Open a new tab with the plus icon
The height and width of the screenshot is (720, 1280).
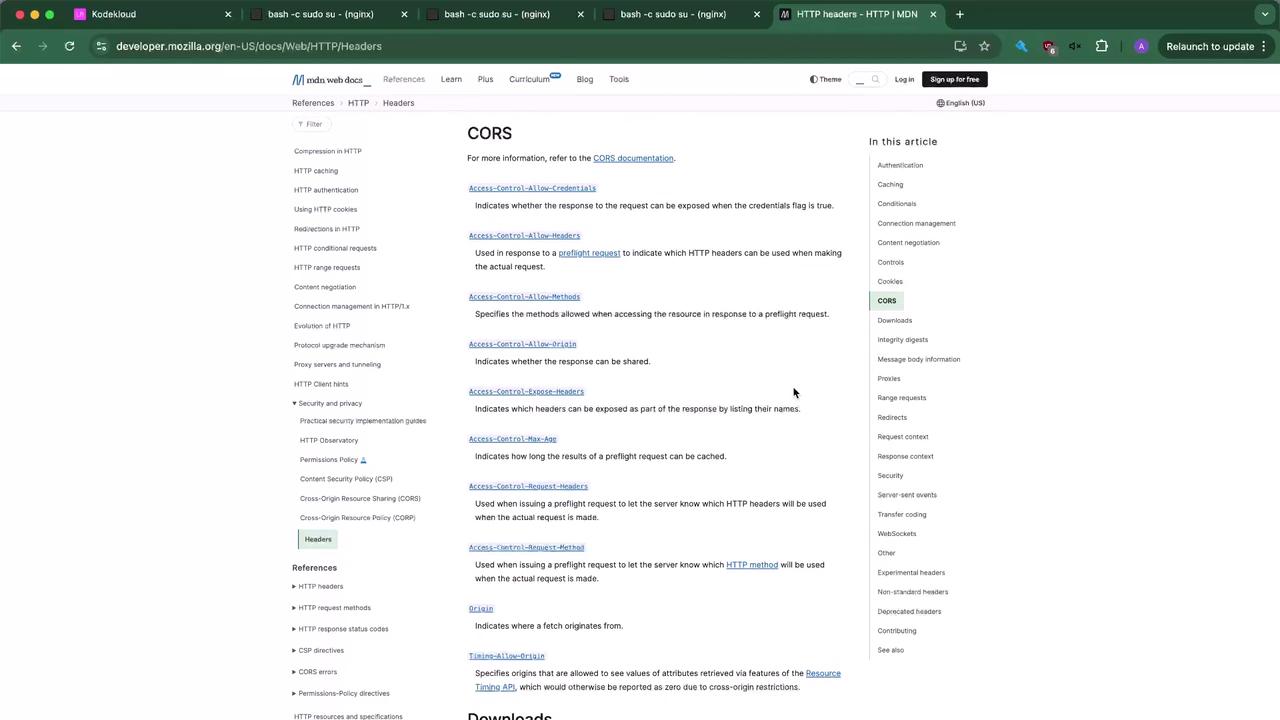[x=959, y=14]
